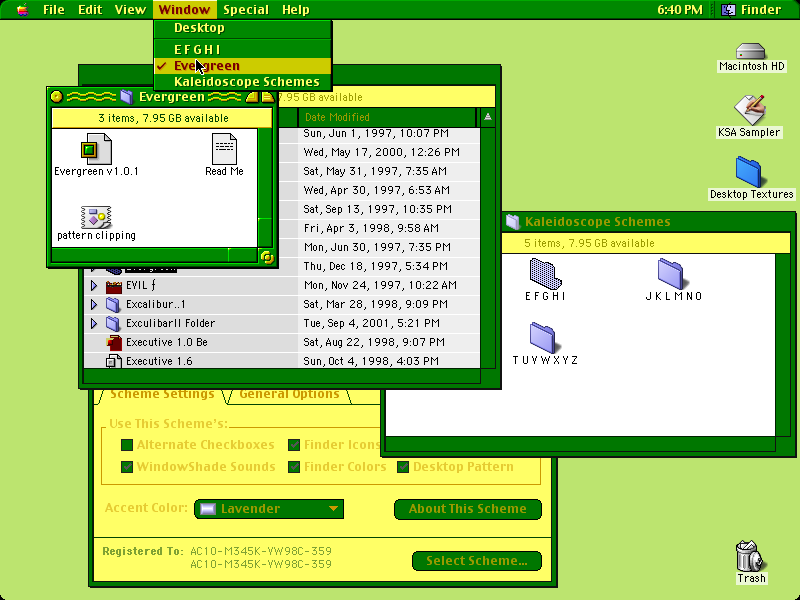Open the Special menu

tap(246, 10)
